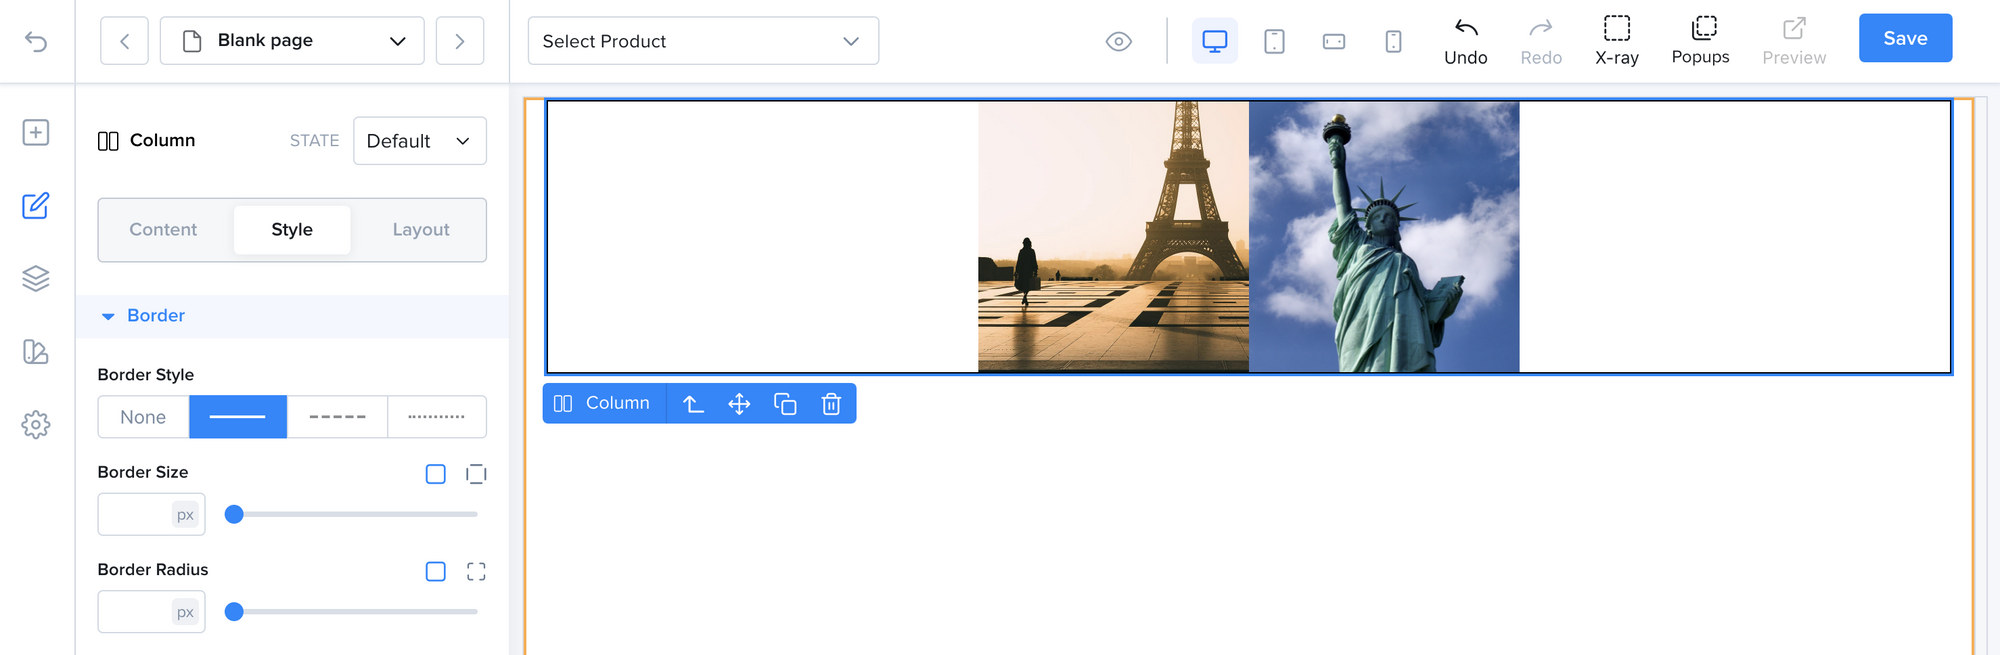
Task: Open the page Preview
Action: 1794,41
